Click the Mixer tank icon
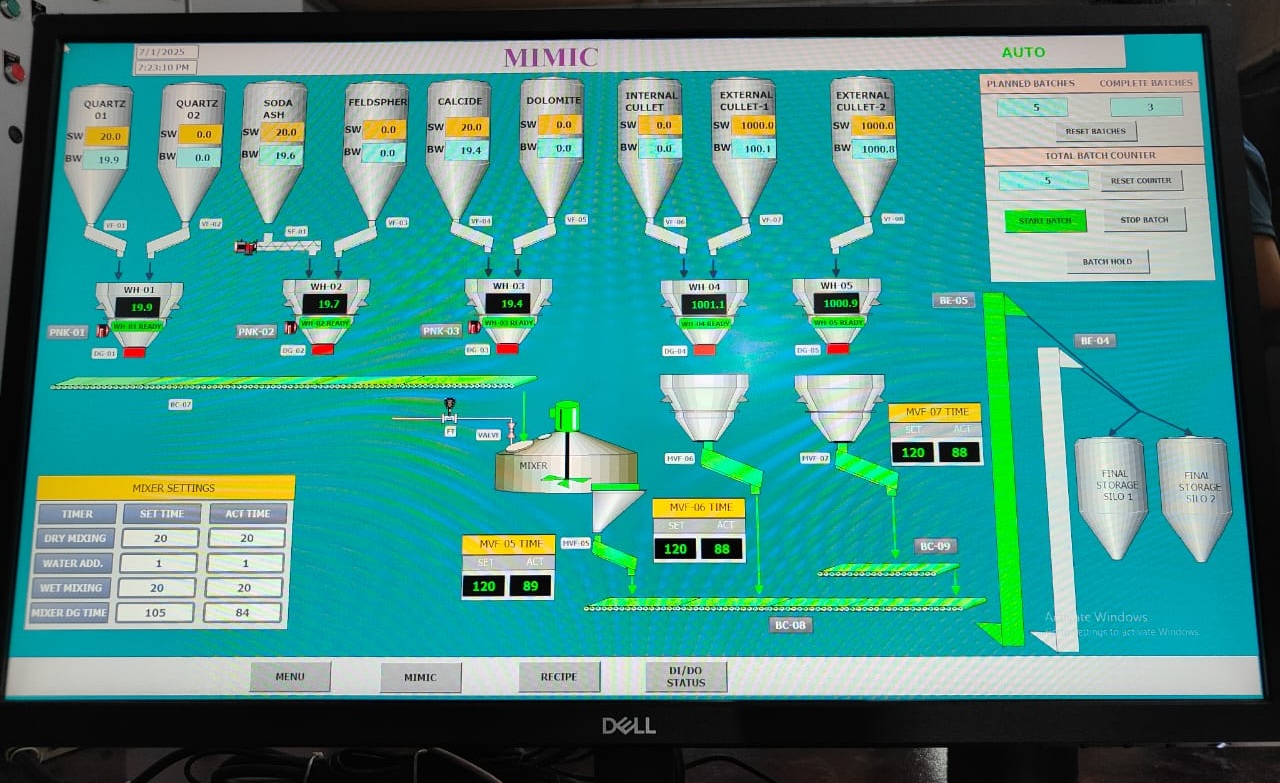Viewport: 1280px width, 783px height. 566,461
